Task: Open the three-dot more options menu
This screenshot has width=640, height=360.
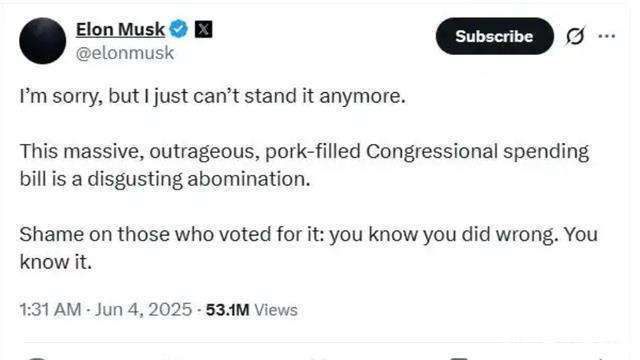Action: (x=607, y=36)
